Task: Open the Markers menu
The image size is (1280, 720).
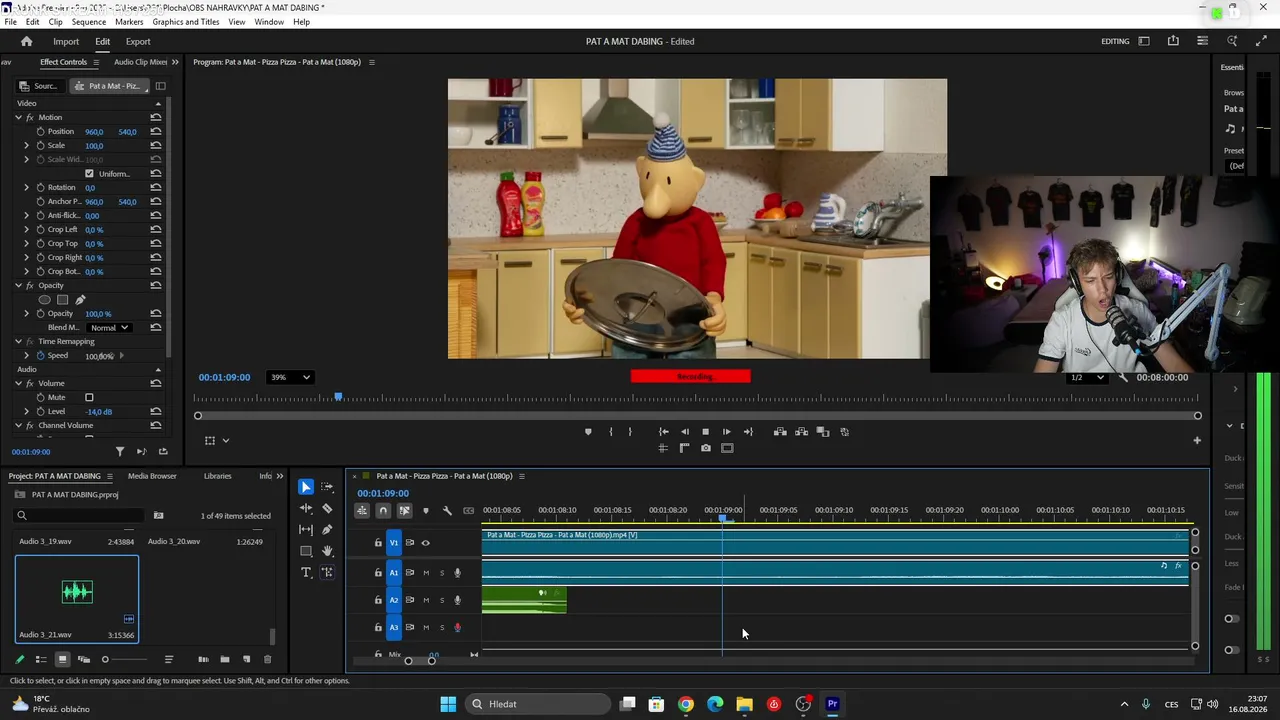Action: click(129, 22)
